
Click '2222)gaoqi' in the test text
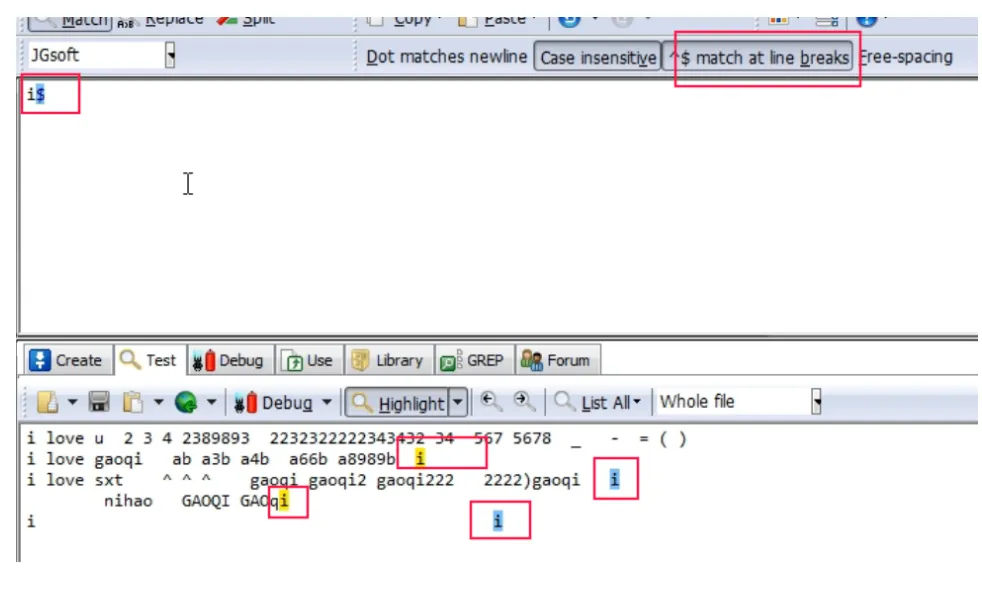532,480
